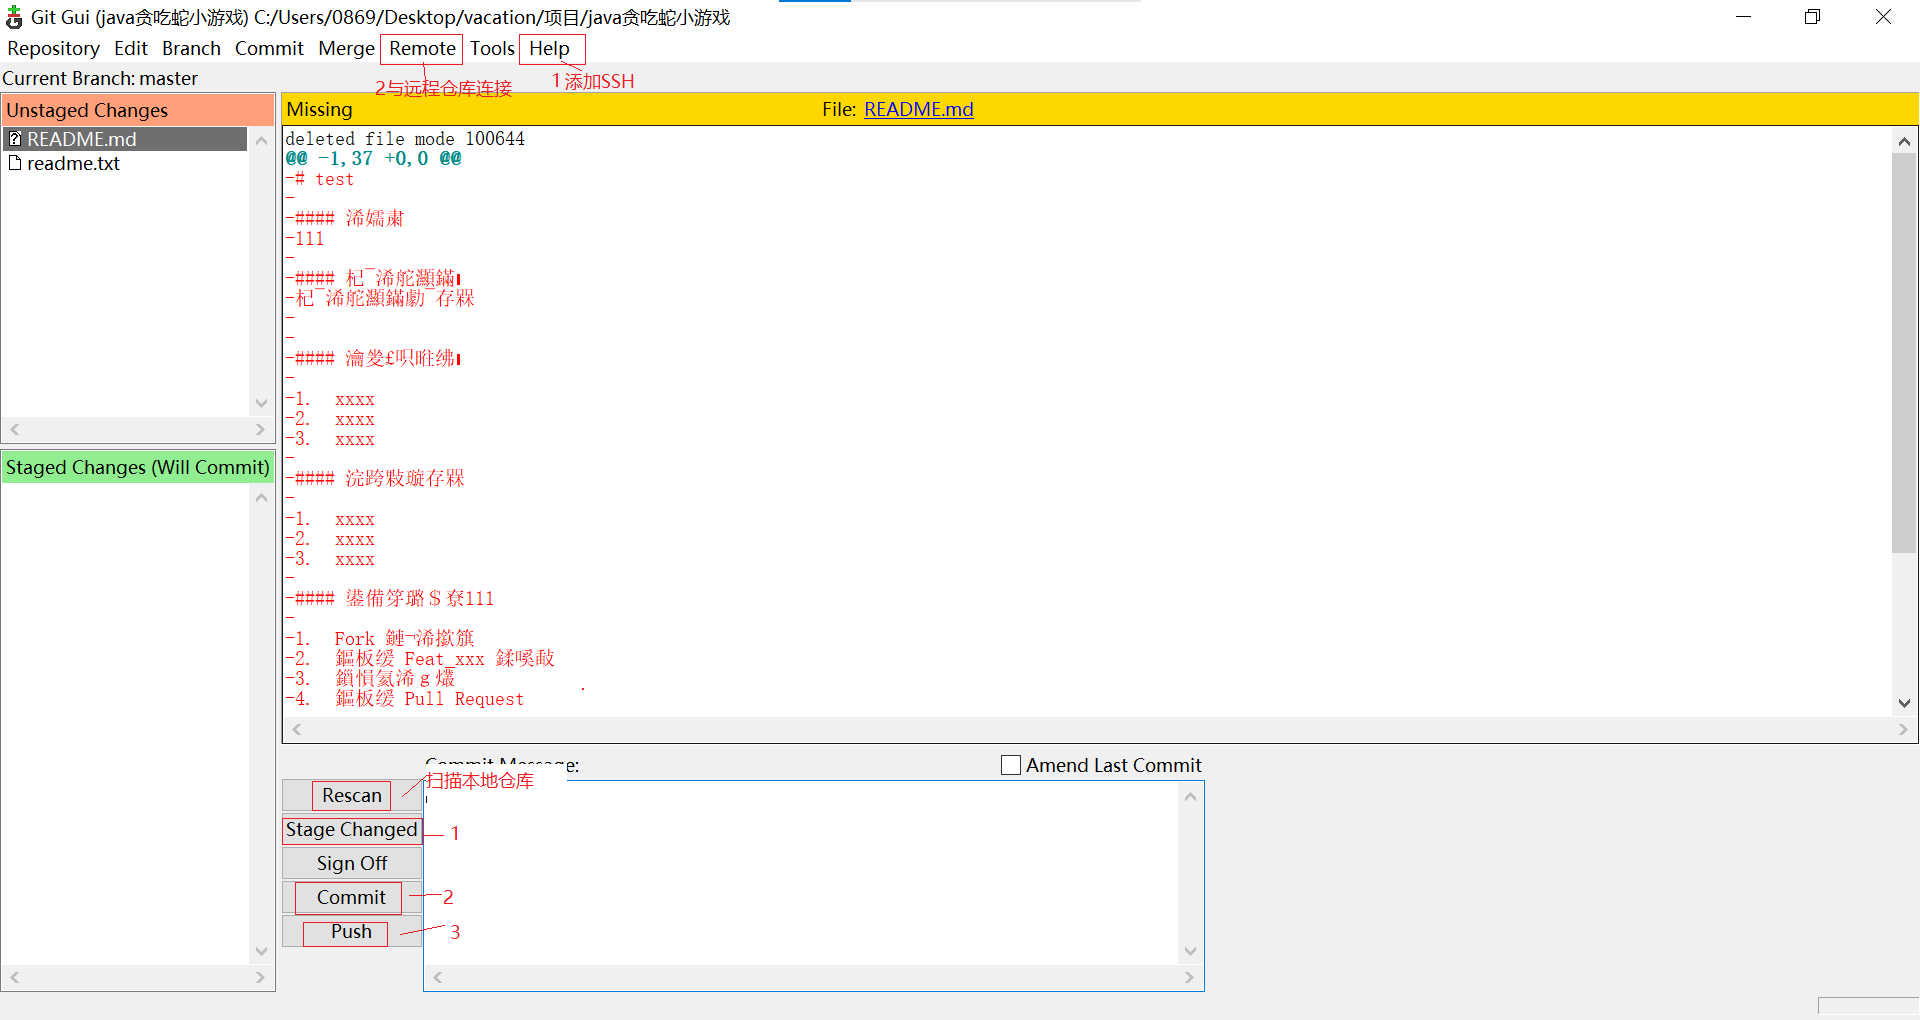Click the '@@ -1,37 +0,0 @@' hunk header

pos(374,159)
